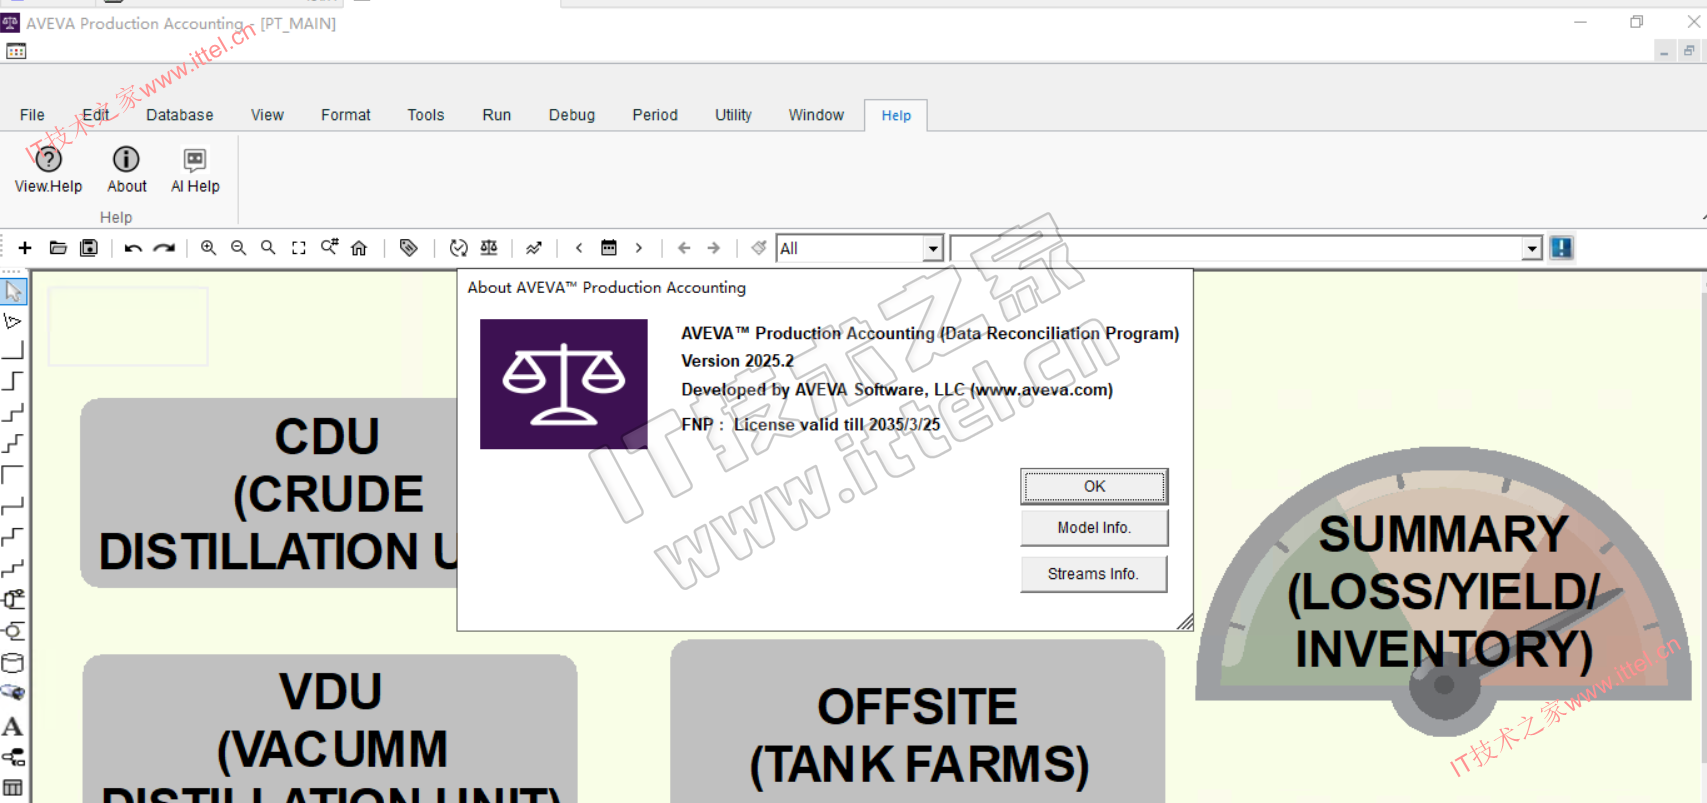Click the balance scales icon in toolbar
Image resolution: width=1707 pixels, height=803 pixels.
(x=489, y=248)
